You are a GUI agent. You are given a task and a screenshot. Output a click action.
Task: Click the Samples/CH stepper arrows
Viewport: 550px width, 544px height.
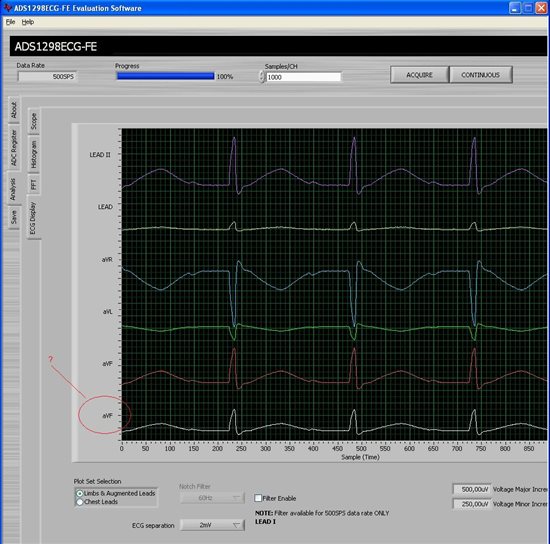[x=262, y=77]
